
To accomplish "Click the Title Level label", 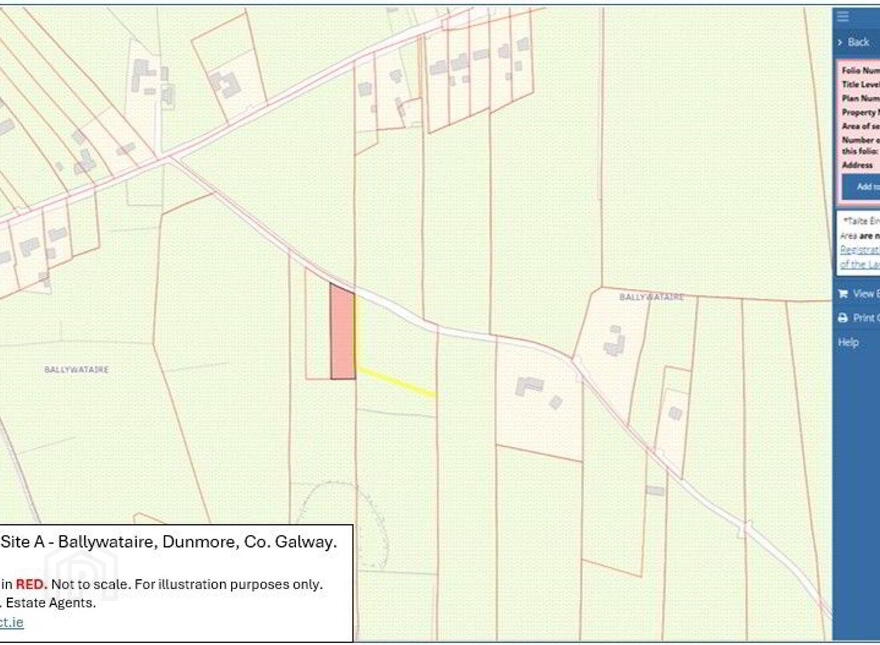I will (860, 84).
